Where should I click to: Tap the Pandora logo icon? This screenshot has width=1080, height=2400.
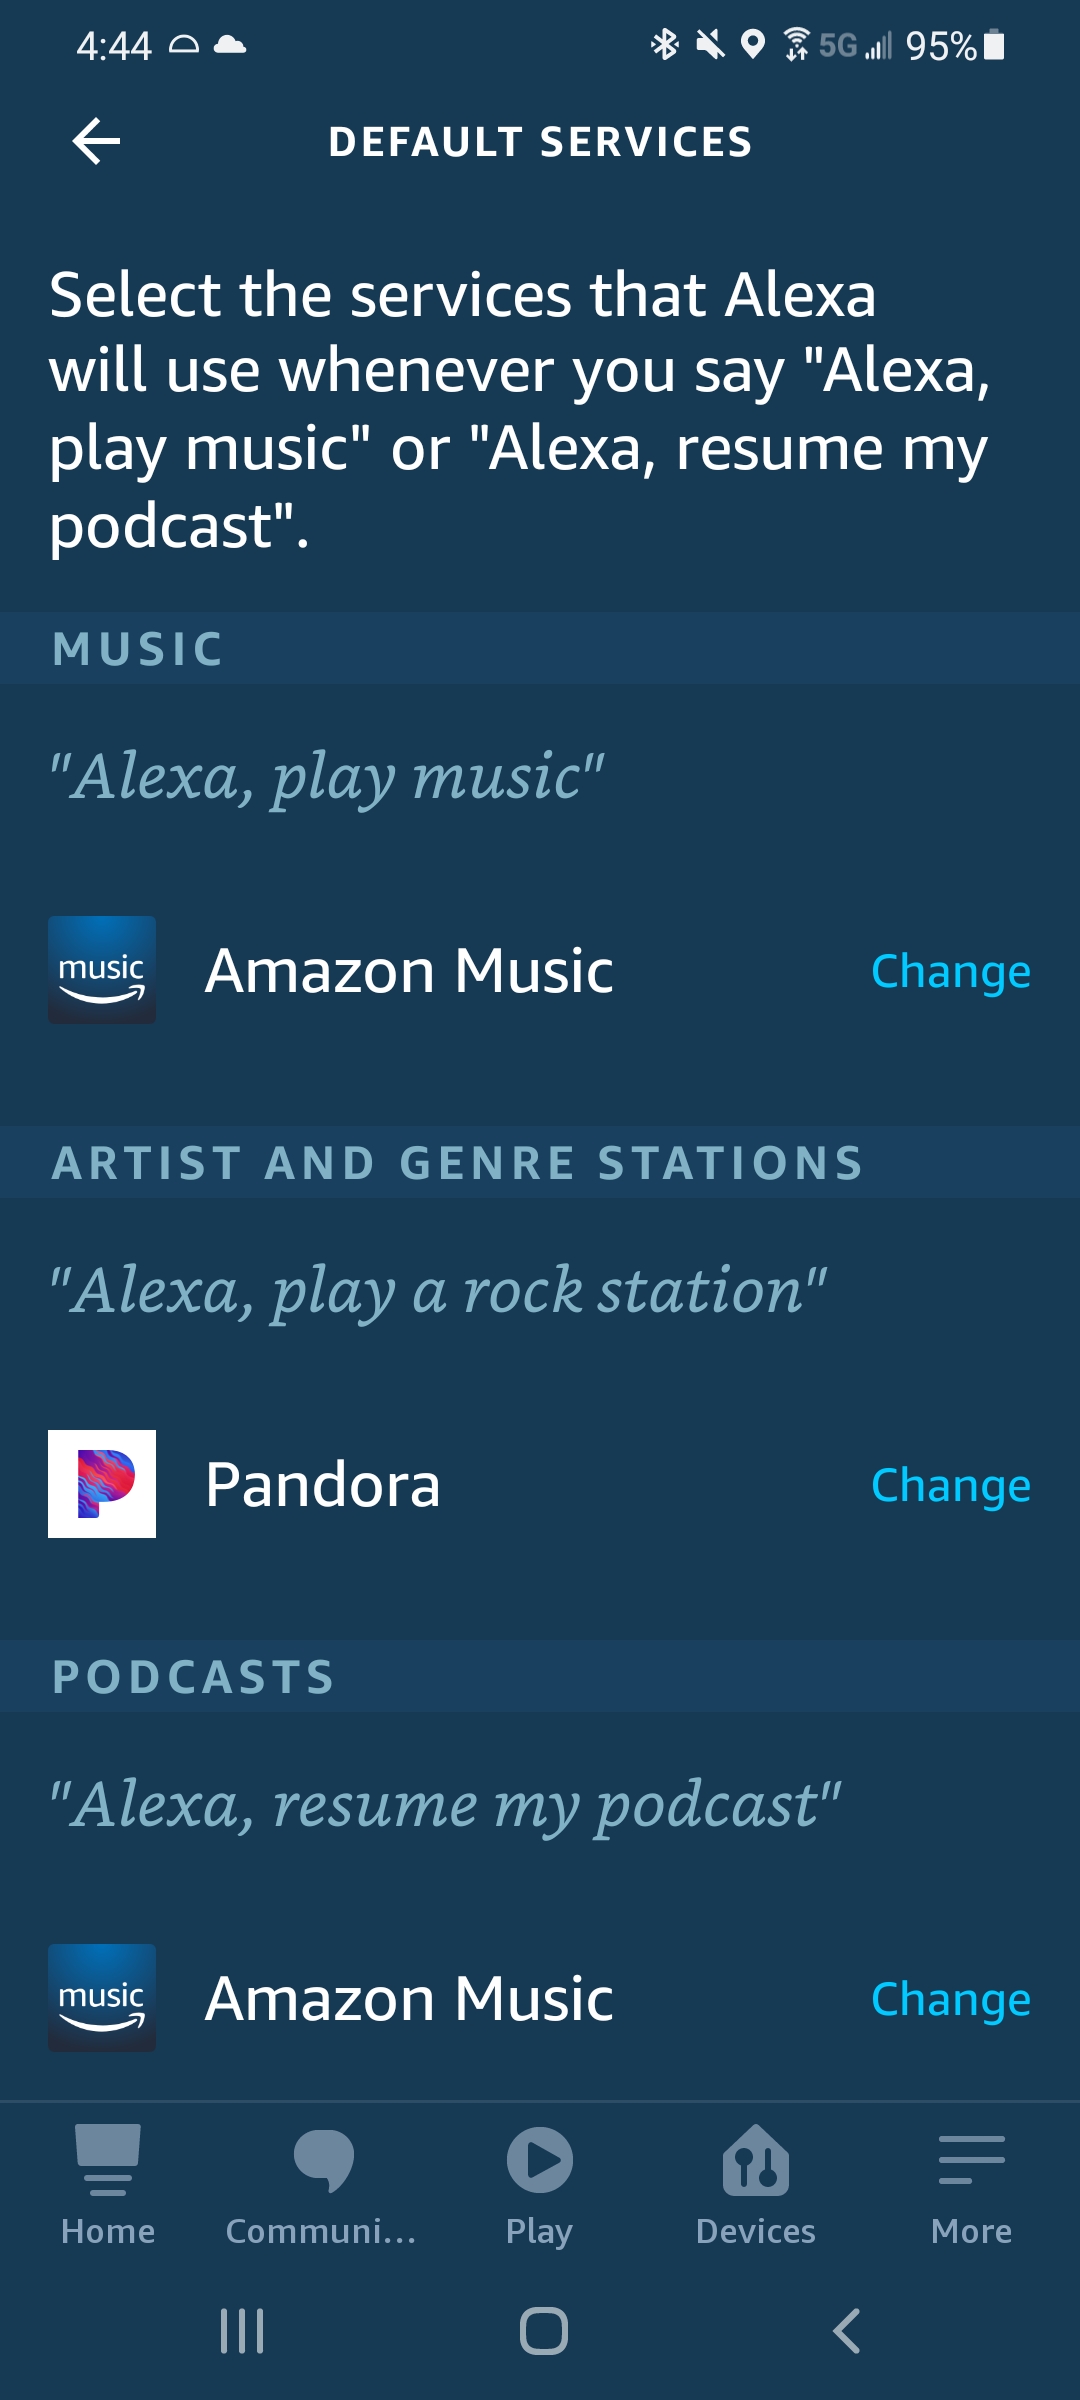point(102,1484)
